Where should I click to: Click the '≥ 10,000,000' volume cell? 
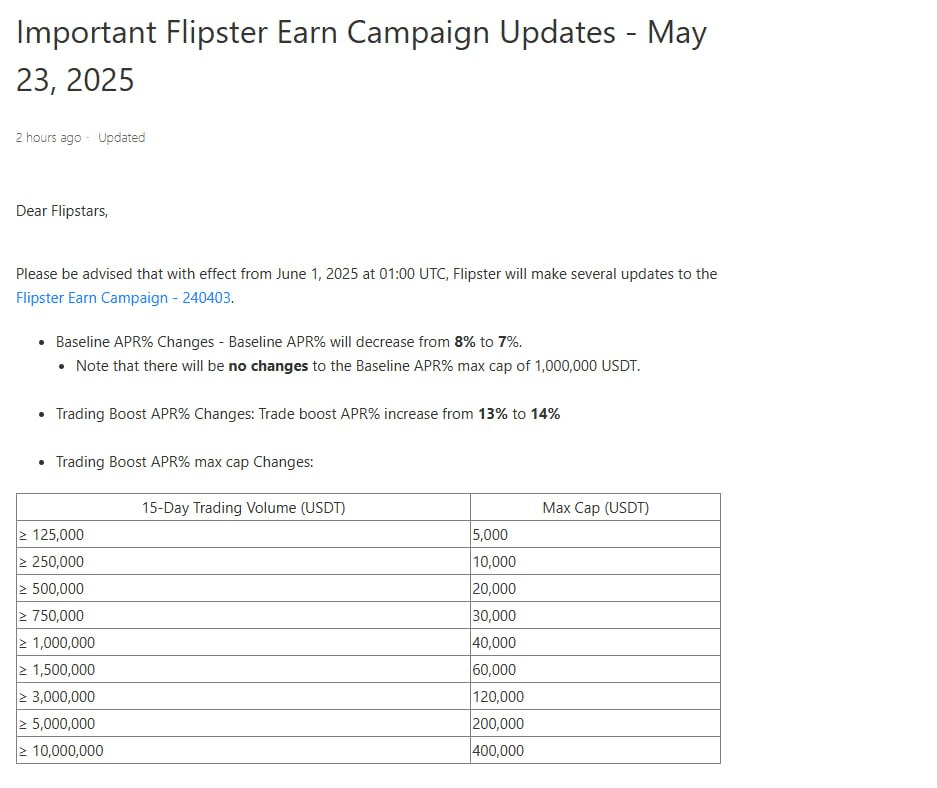tap(243, 750)
